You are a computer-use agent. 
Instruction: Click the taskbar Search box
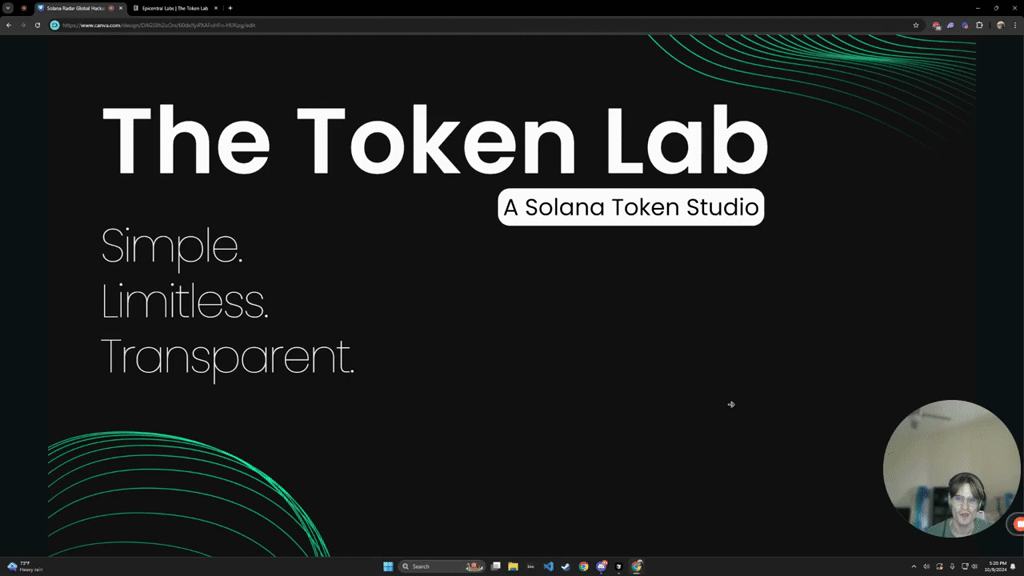(441, 566)
